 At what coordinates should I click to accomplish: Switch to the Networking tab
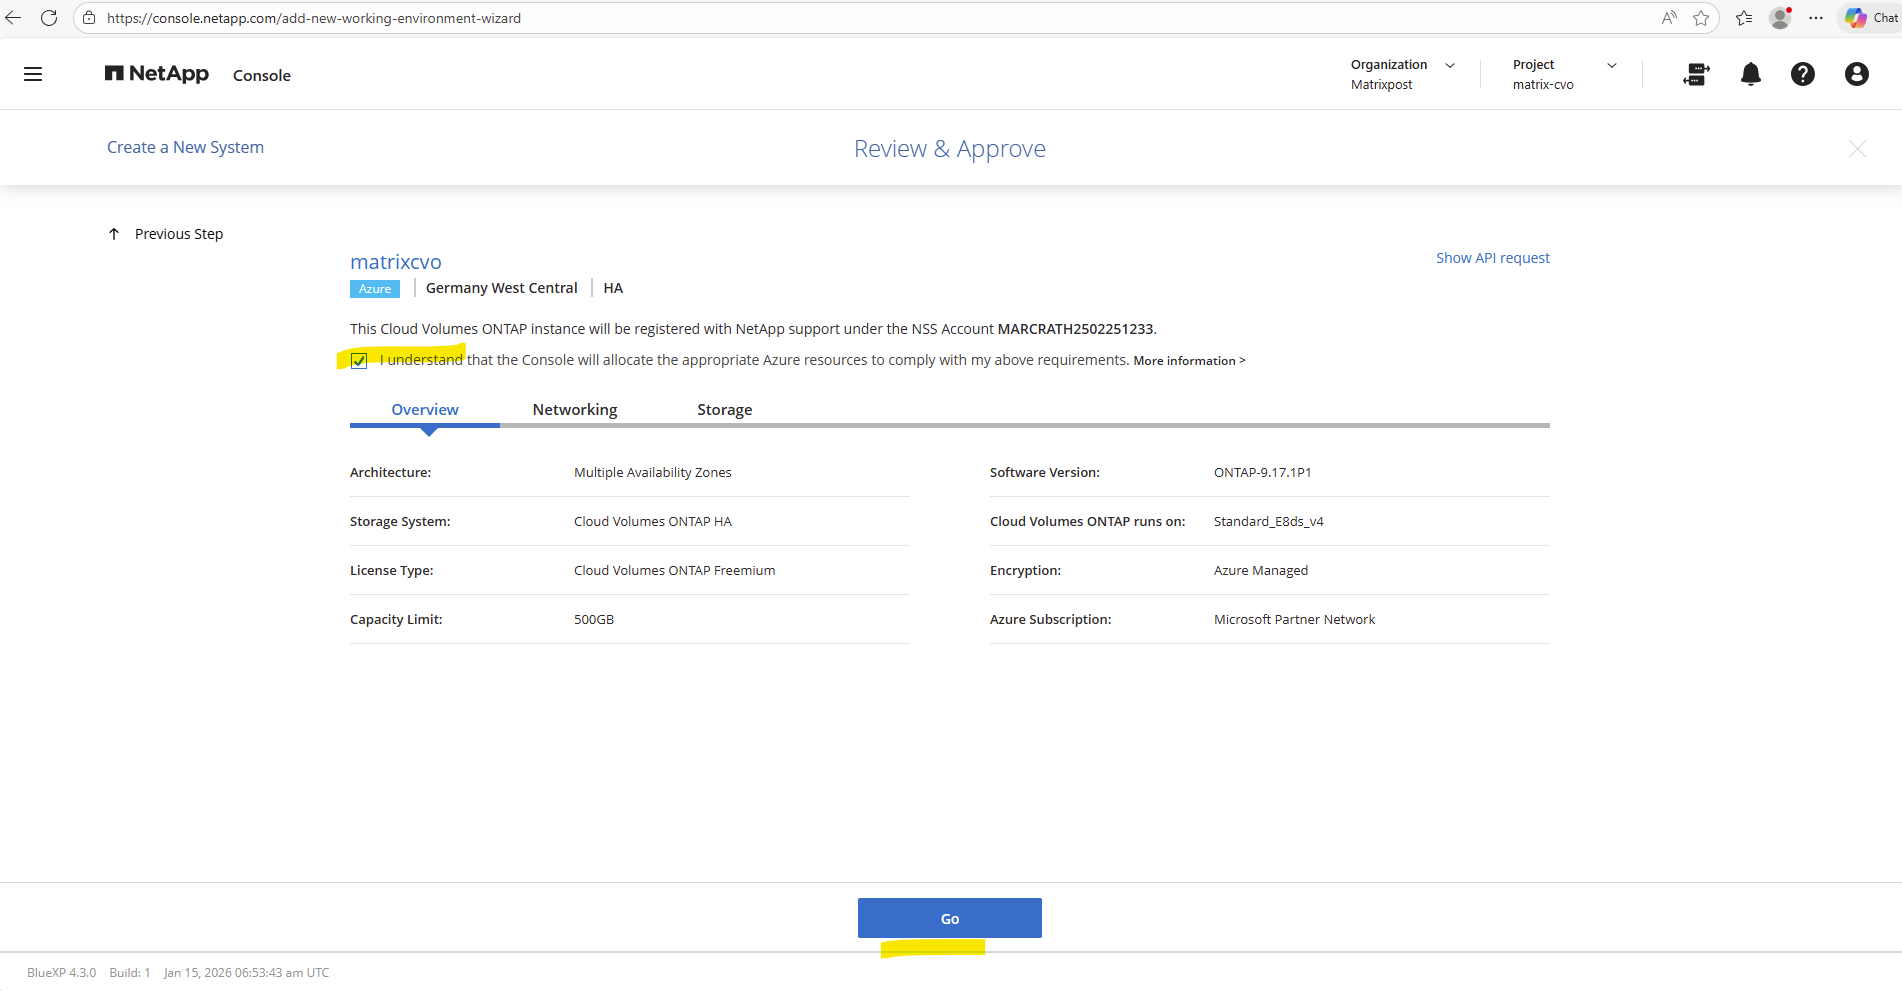(x=575, y=410)
